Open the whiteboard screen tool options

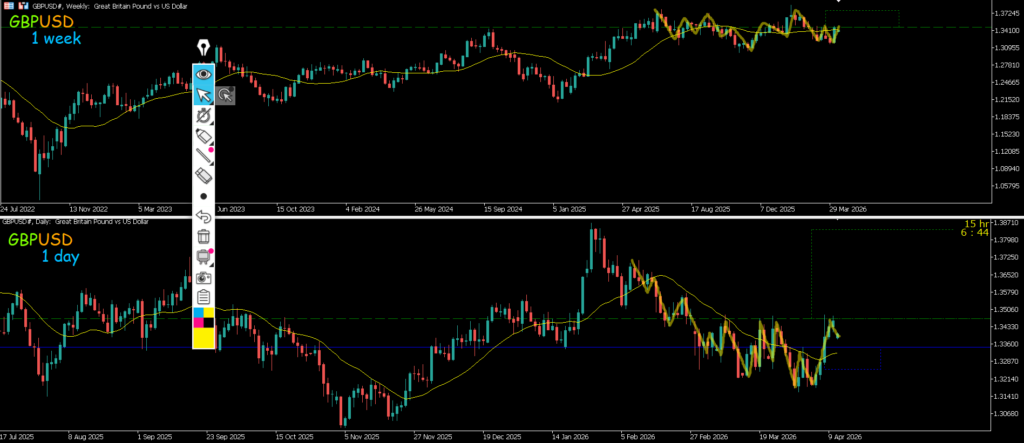coord(204,256)
